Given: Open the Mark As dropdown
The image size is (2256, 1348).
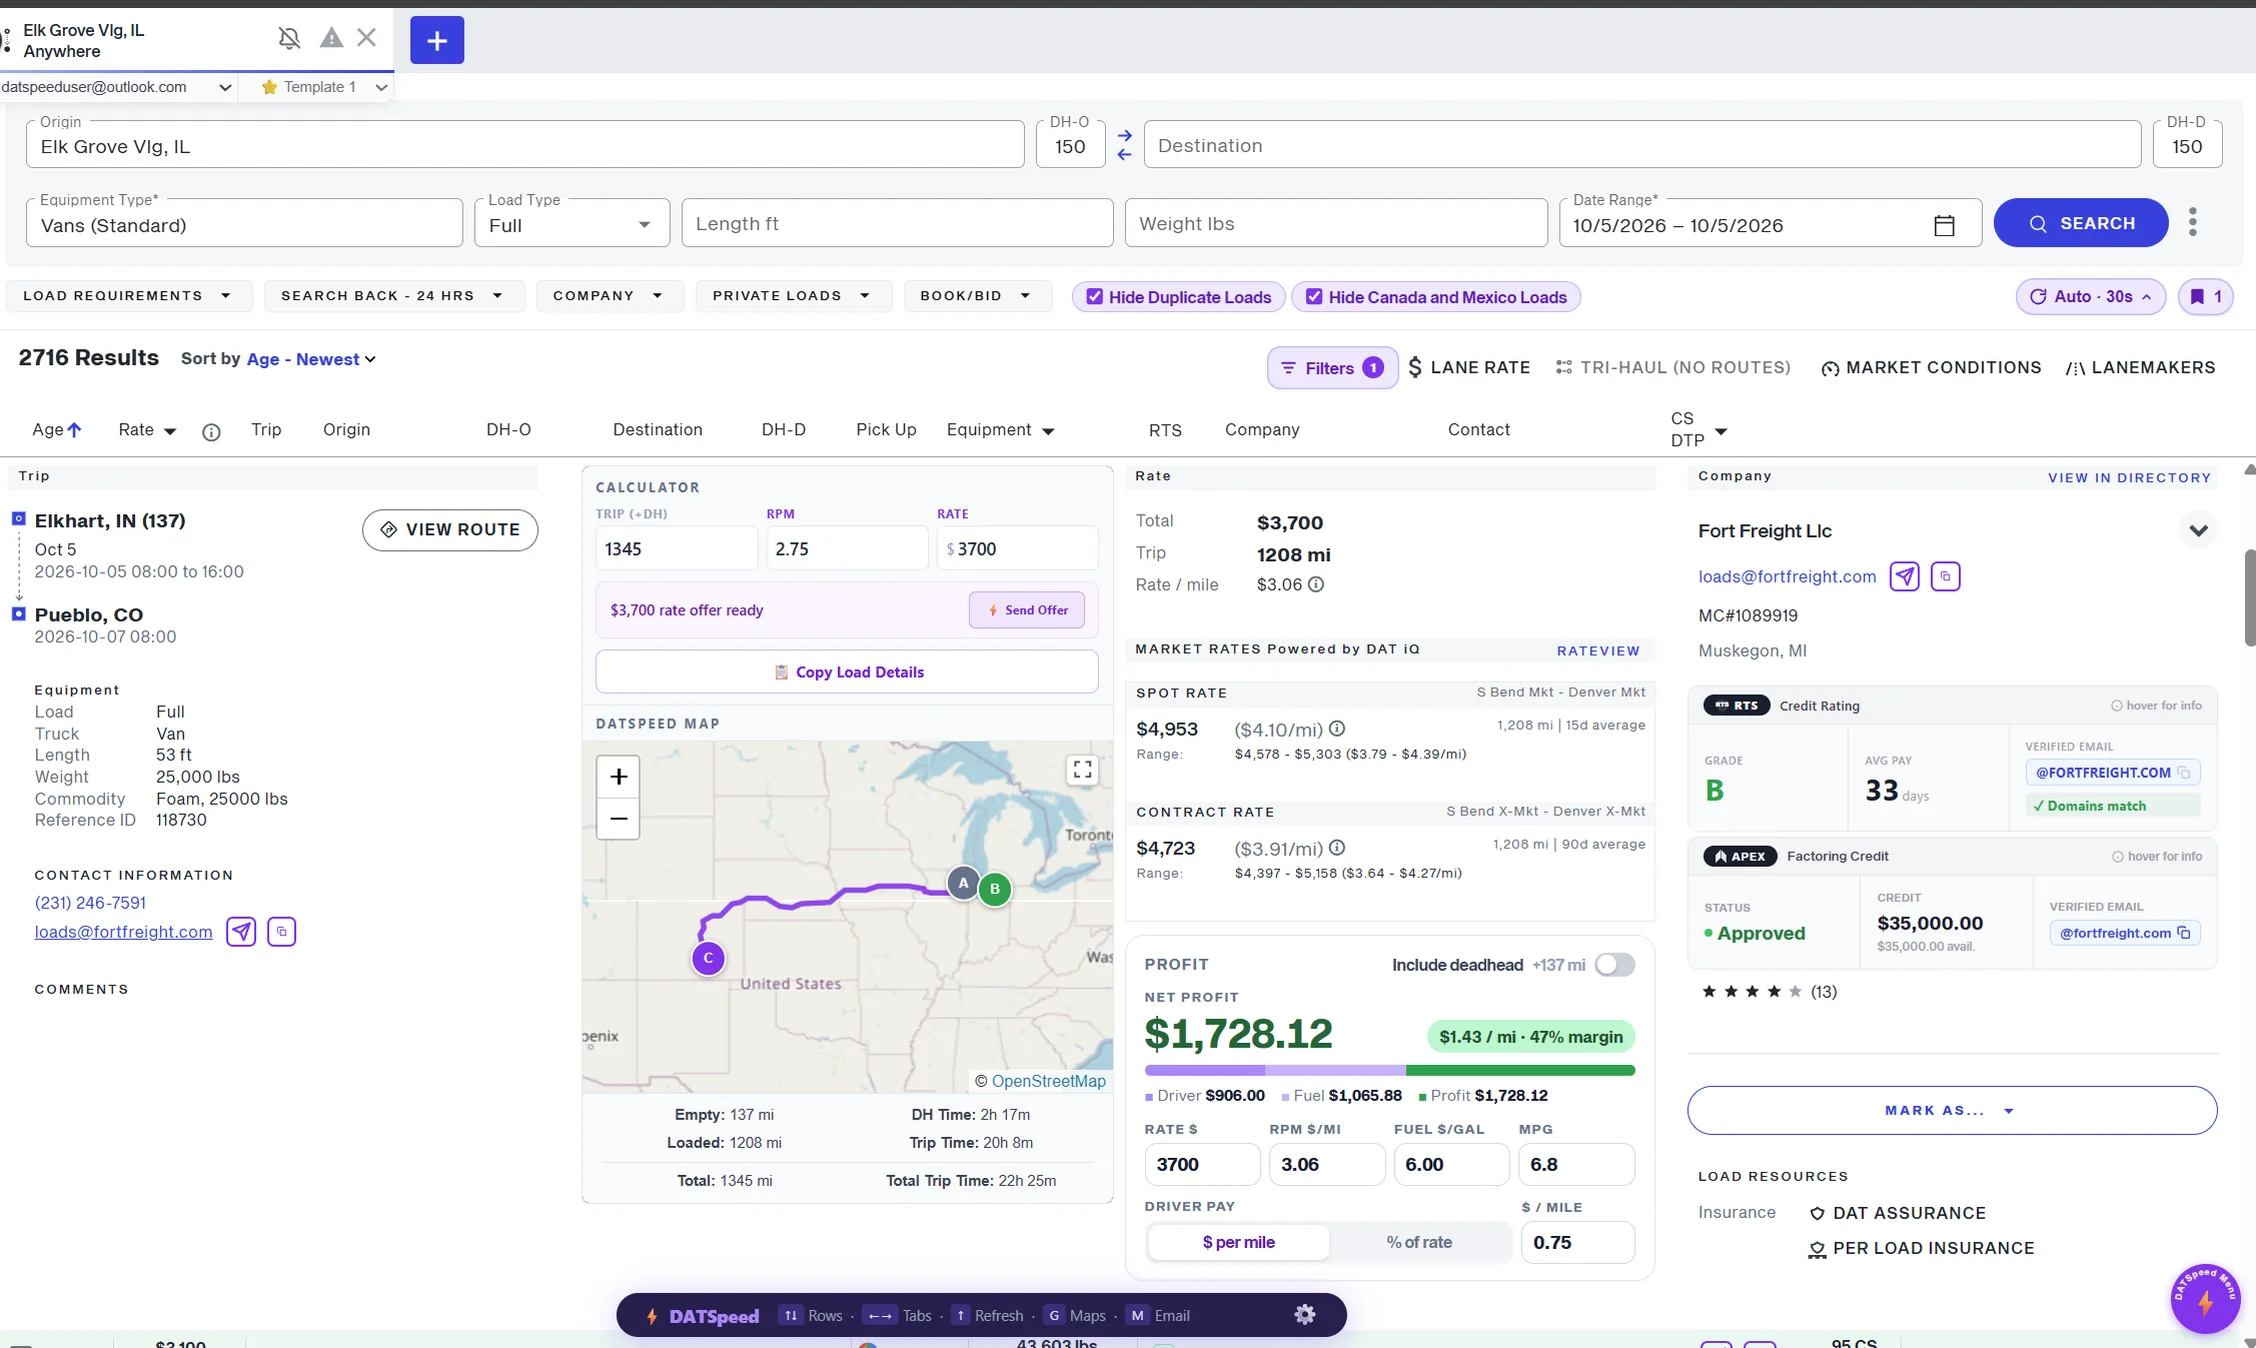Looking at the screenshot, I should pyautogui.click(x=1951, y=1110).
